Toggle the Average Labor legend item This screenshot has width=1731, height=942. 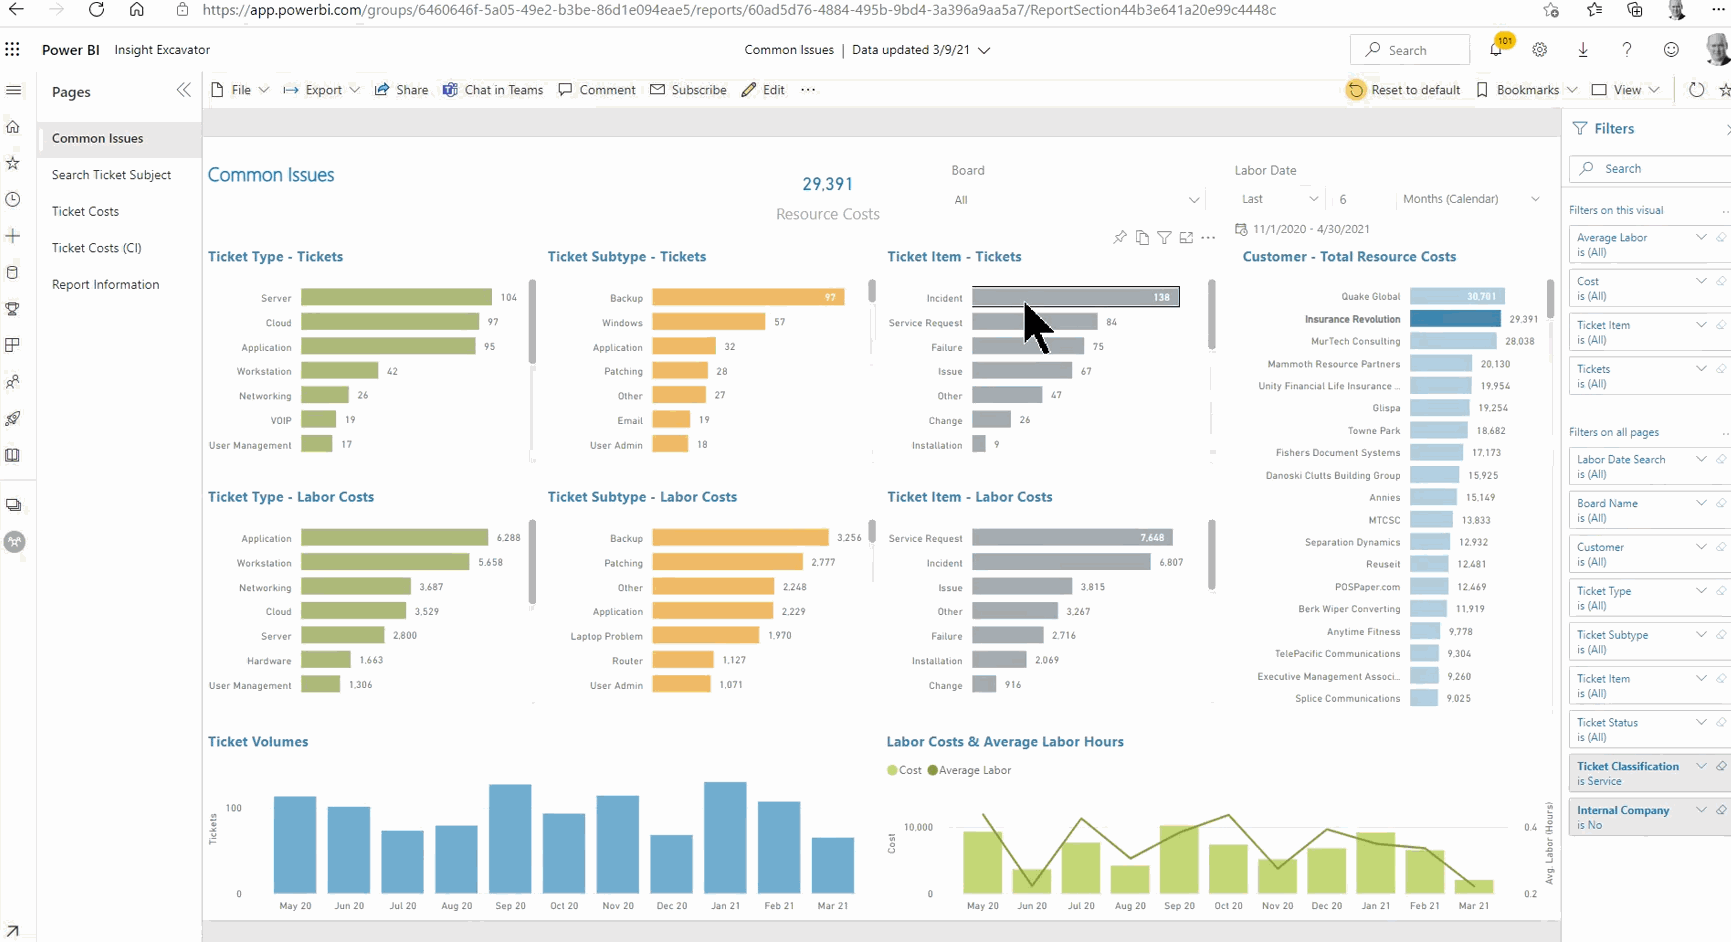[x=969, y=770]
